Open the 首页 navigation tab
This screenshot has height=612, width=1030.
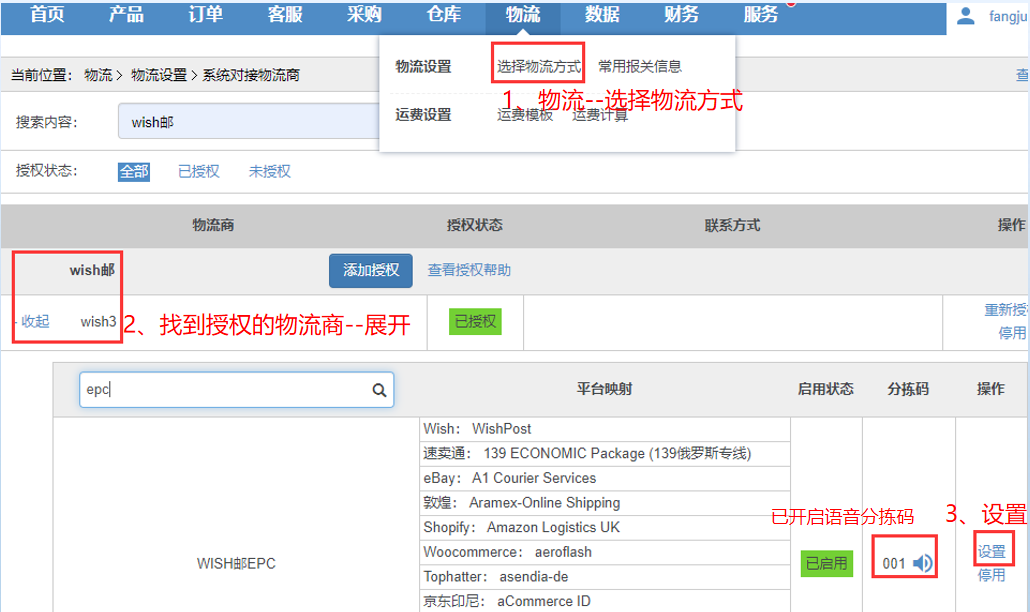[47, 14]
